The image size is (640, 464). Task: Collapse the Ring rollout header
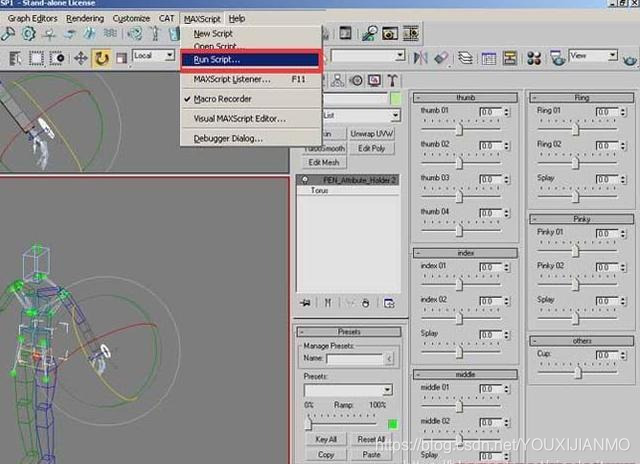582,98
